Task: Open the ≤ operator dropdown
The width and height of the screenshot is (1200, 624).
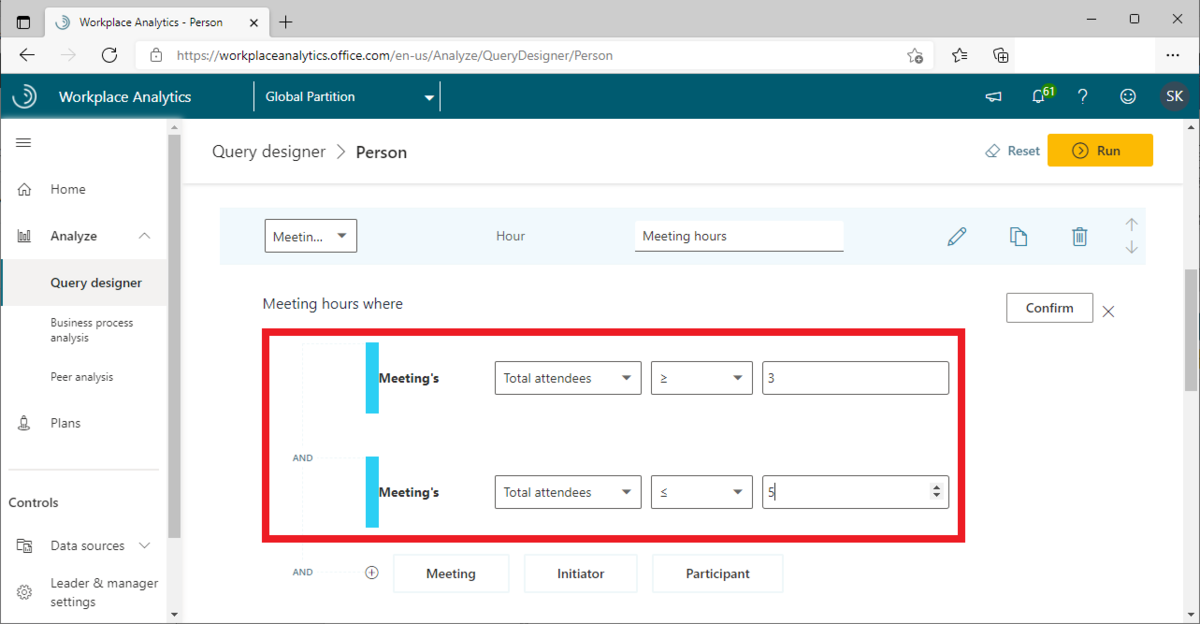Action: point(701,492)
